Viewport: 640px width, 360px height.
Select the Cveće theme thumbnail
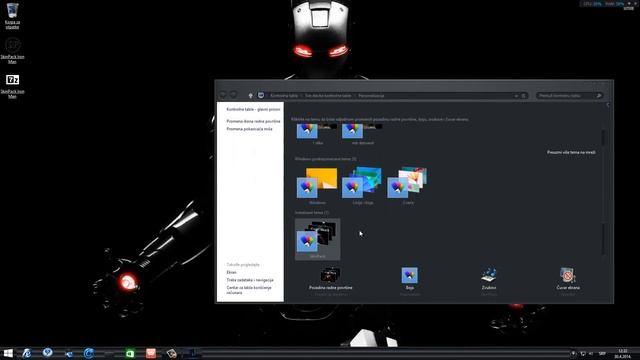408,186
